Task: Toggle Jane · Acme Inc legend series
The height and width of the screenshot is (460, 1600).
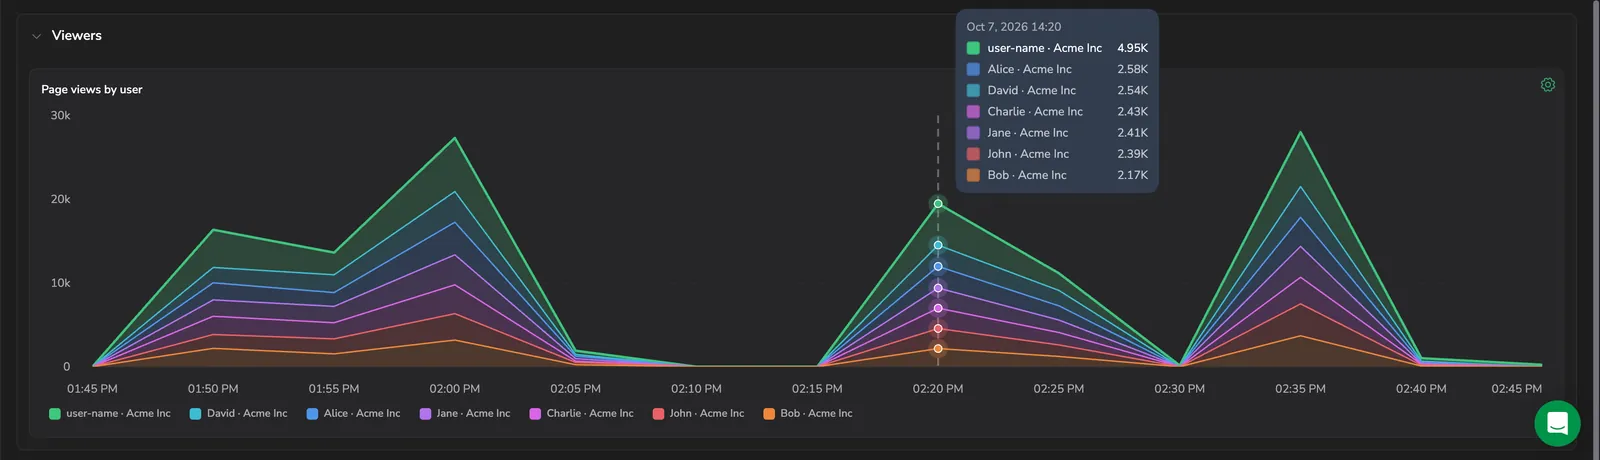Action: pos(465,413)
